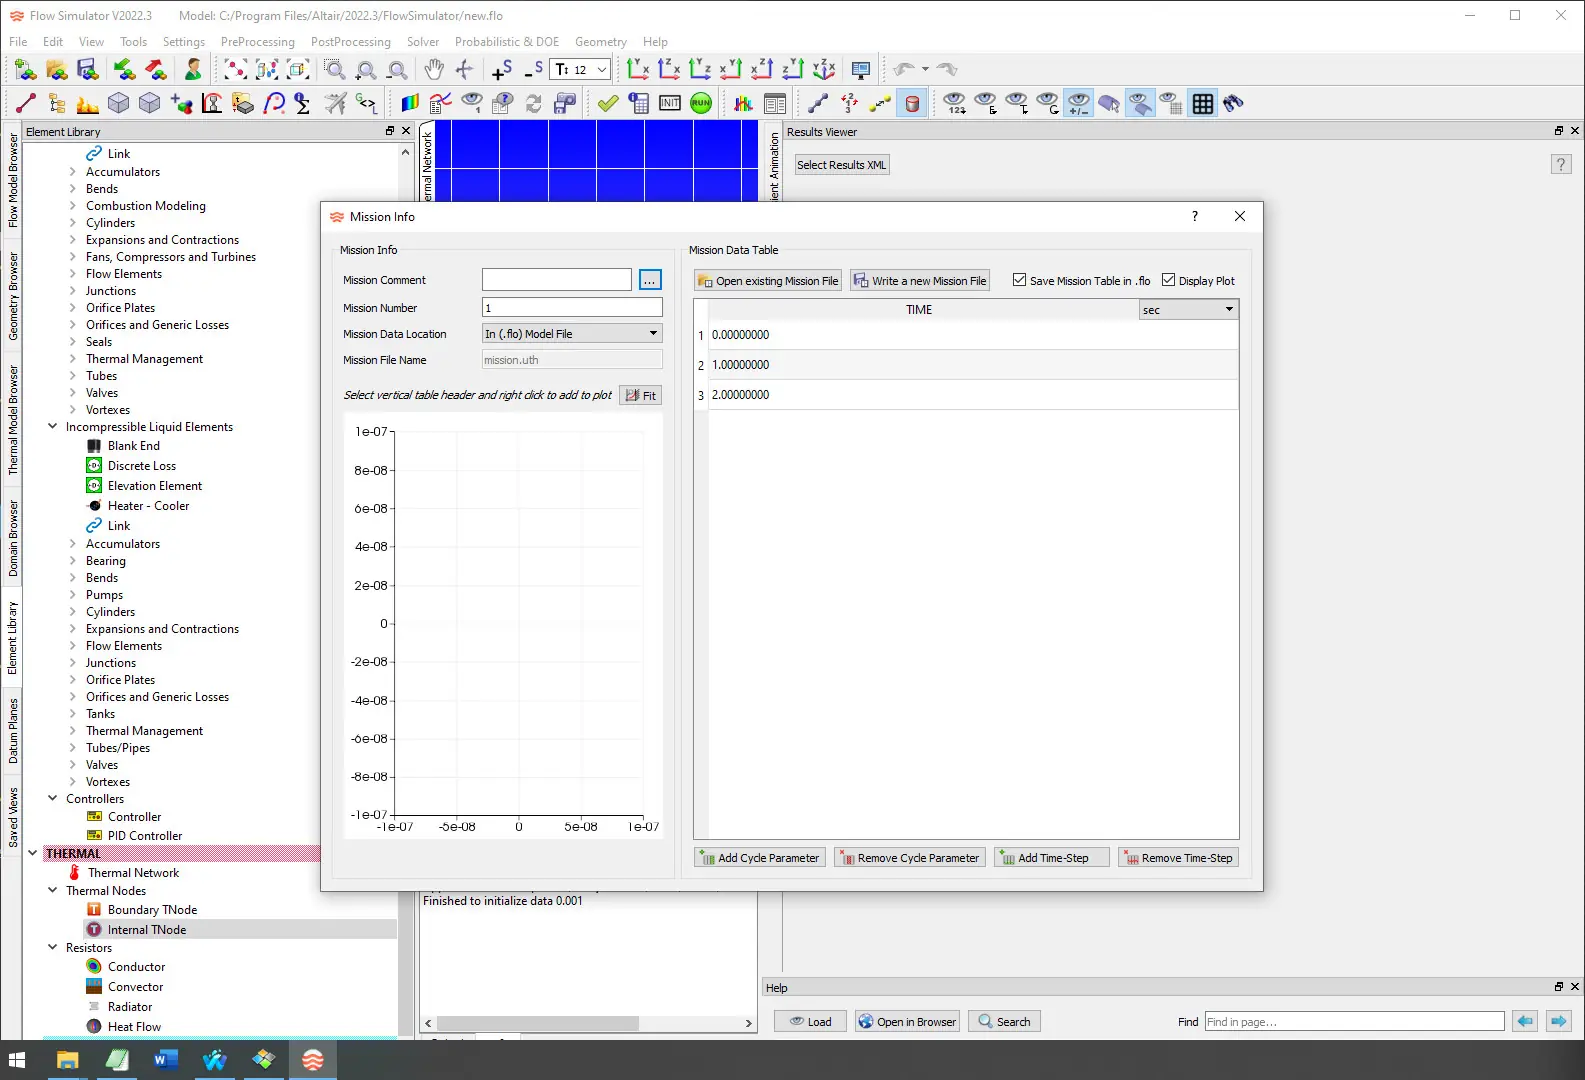Click the binoculars find icon

[1233, 103]
